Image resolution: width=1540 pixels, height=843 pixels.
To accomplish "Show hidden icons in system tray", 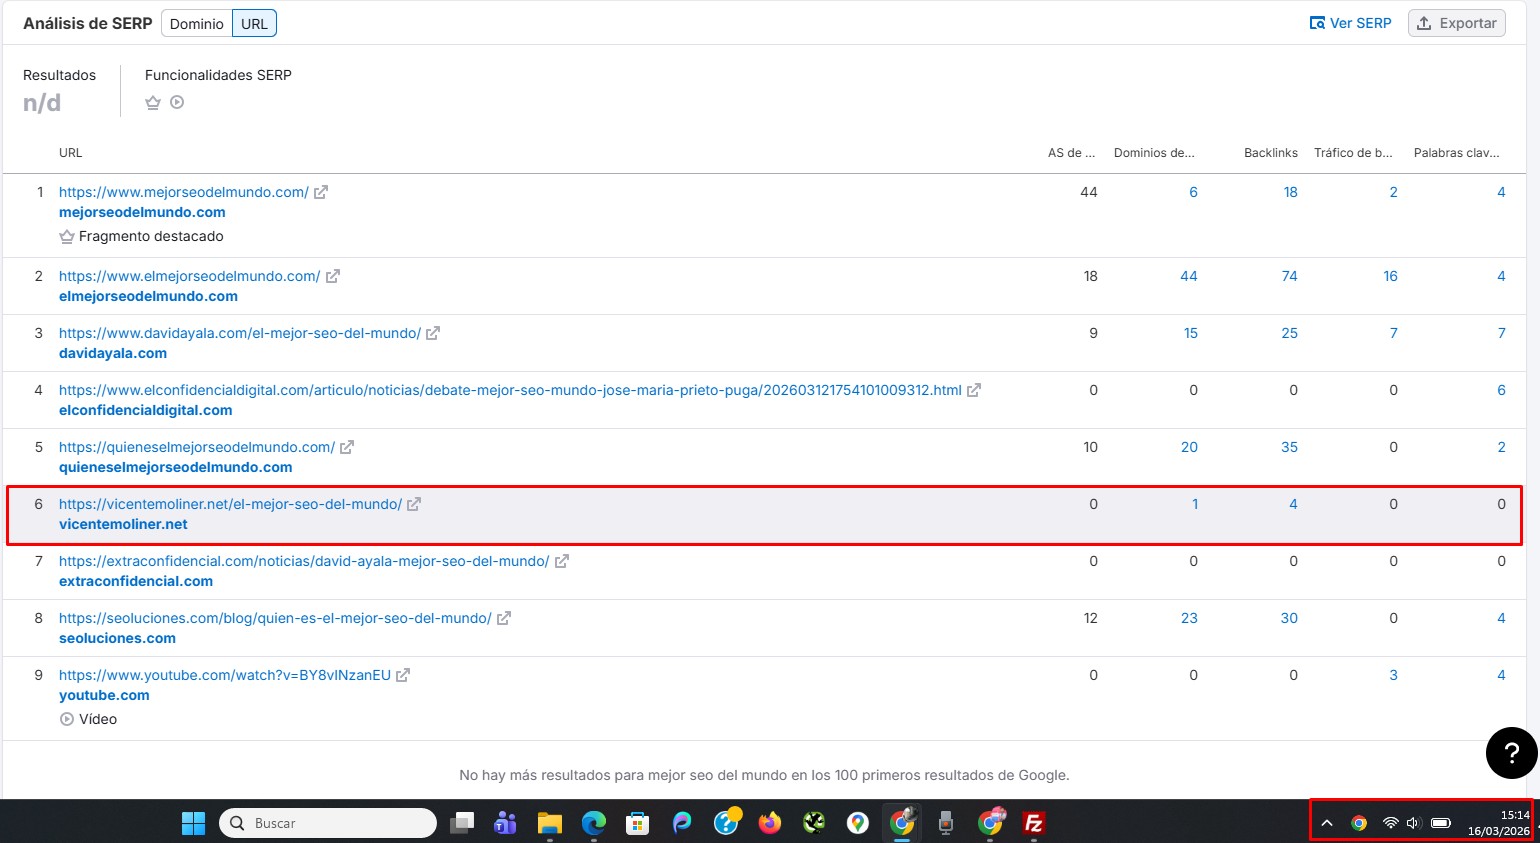I will [1327, 823].
